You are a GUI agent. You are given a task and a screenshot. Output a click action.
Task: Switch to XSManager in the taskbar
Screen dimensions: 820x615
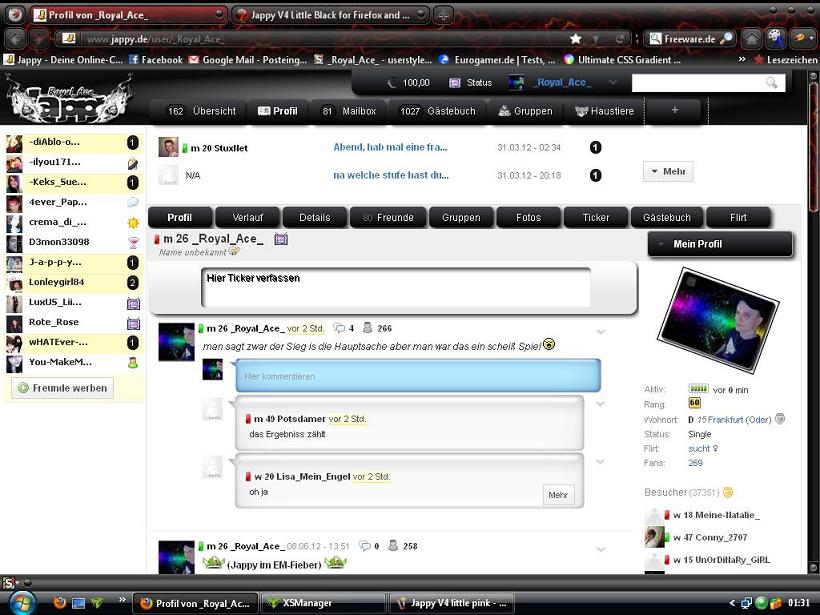tap(323, 603)
